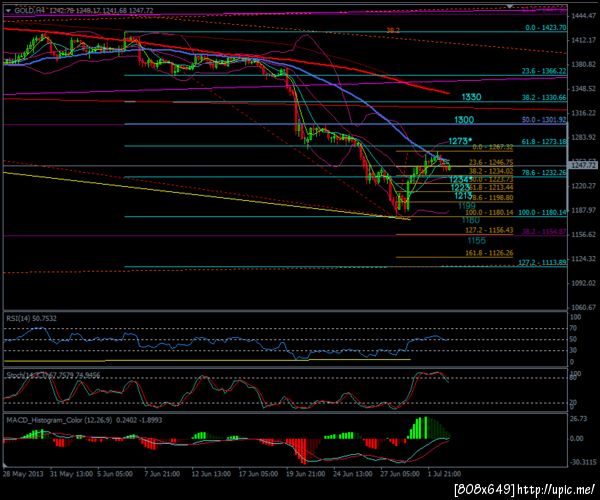Click the 7 Jun 21:00 time axis label

162,474
